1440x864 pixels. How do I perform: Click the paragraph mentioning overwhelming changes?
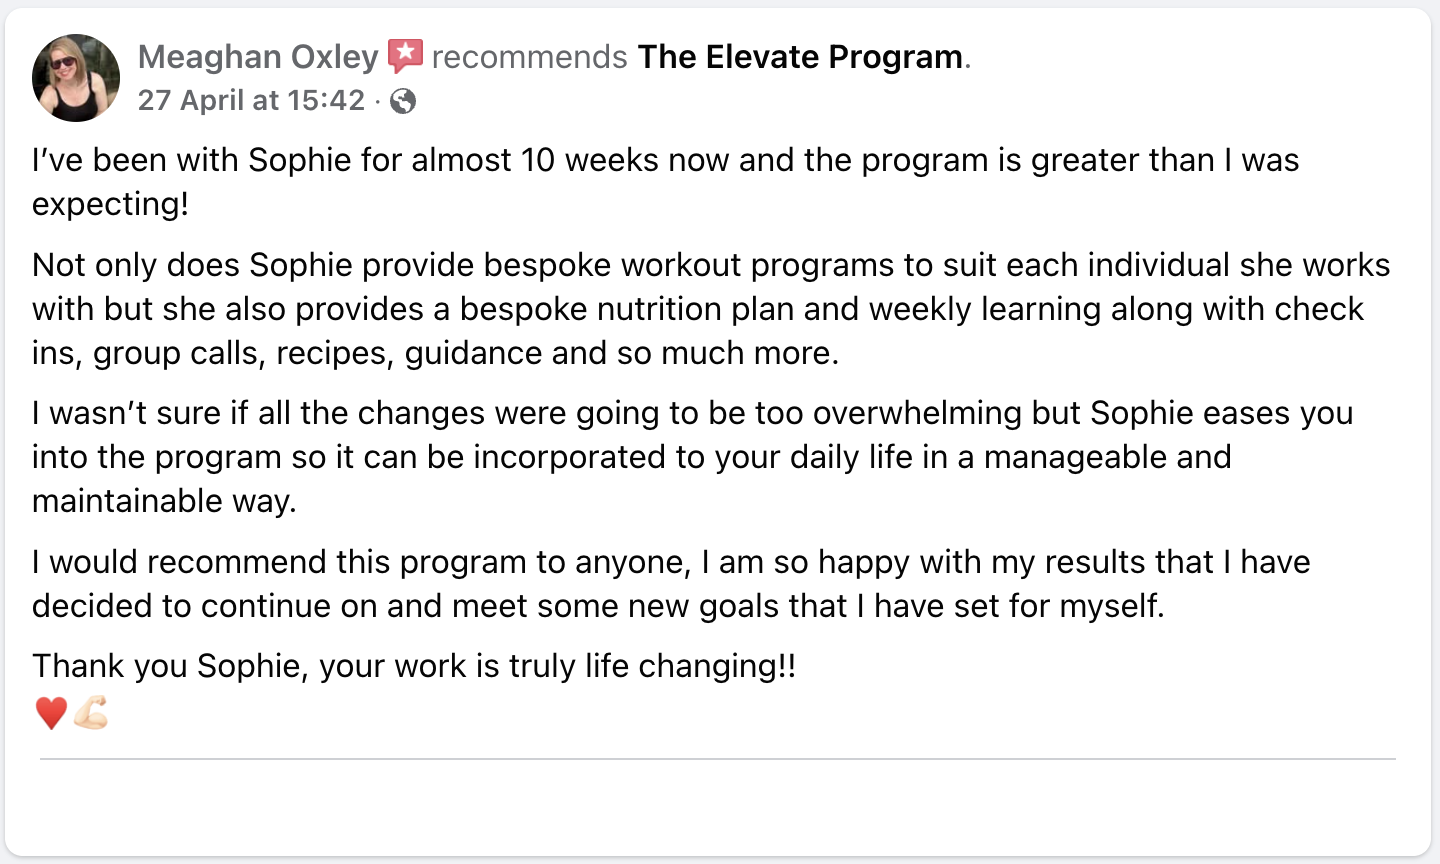point(692,457)
